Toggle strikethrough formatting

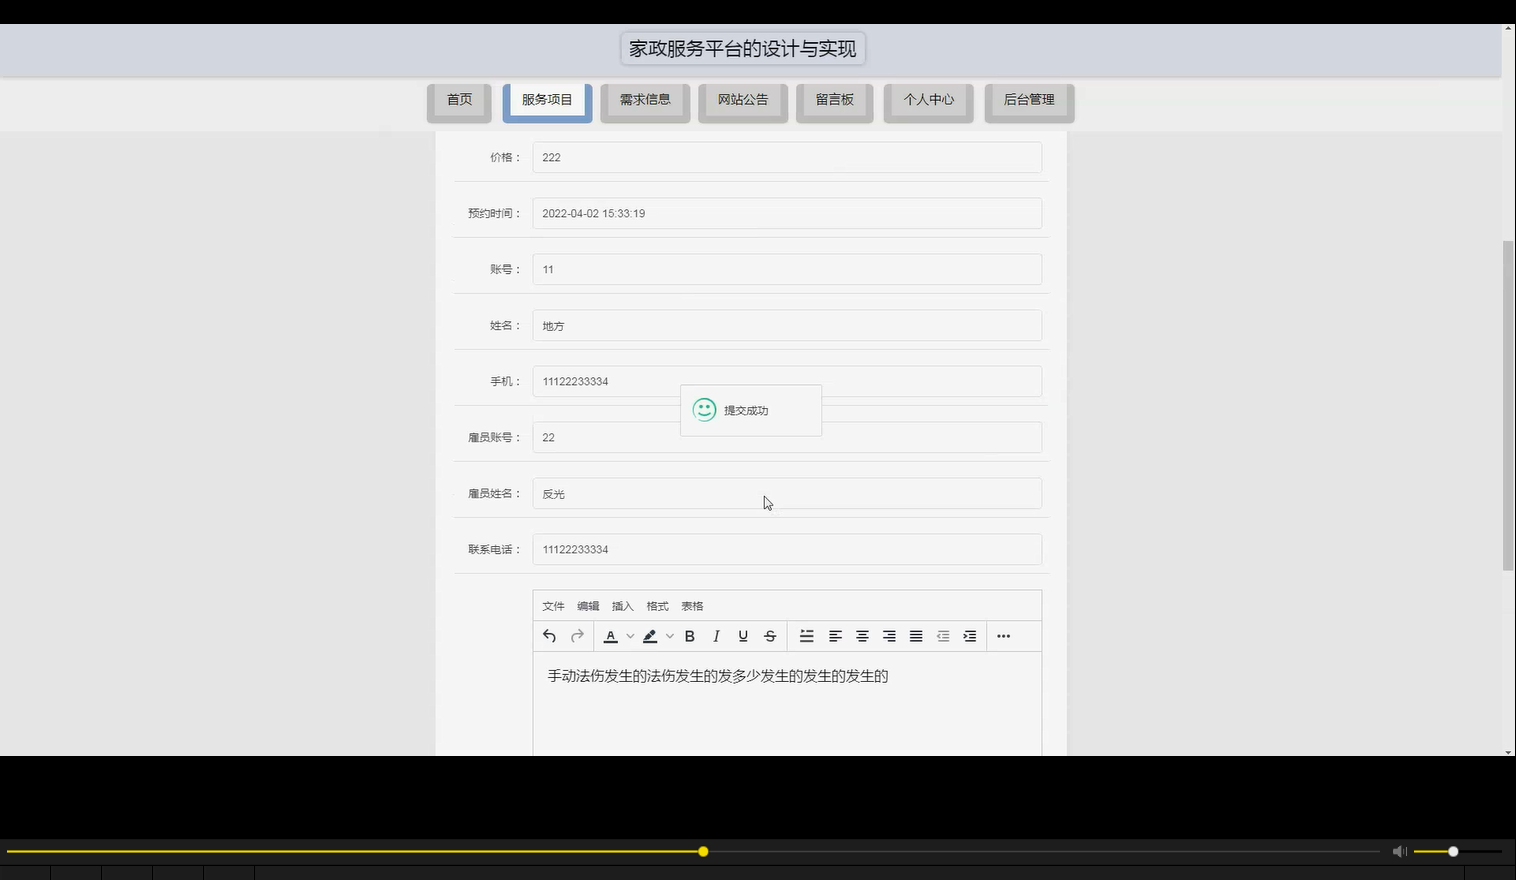770,636
